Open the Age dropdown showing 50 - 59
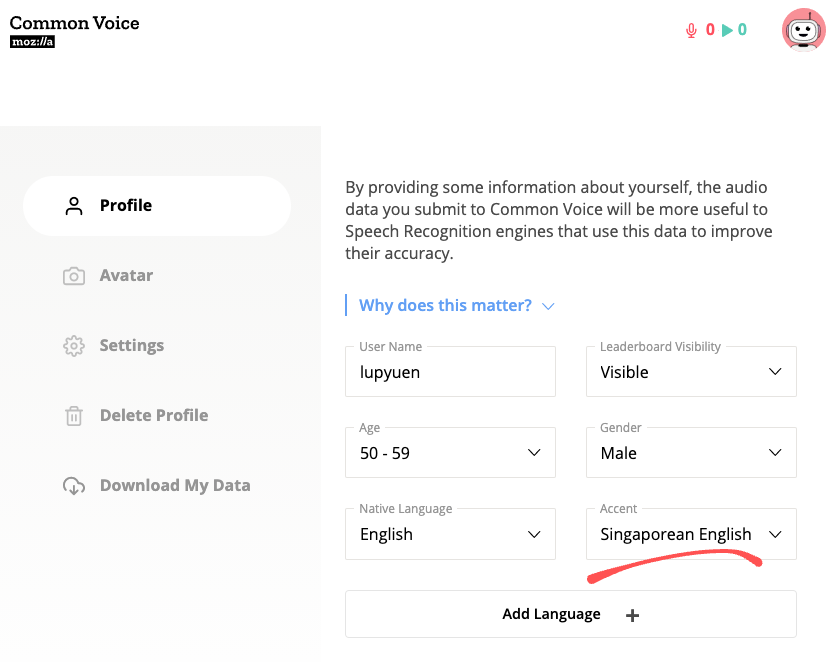 (x=450, y=453)
